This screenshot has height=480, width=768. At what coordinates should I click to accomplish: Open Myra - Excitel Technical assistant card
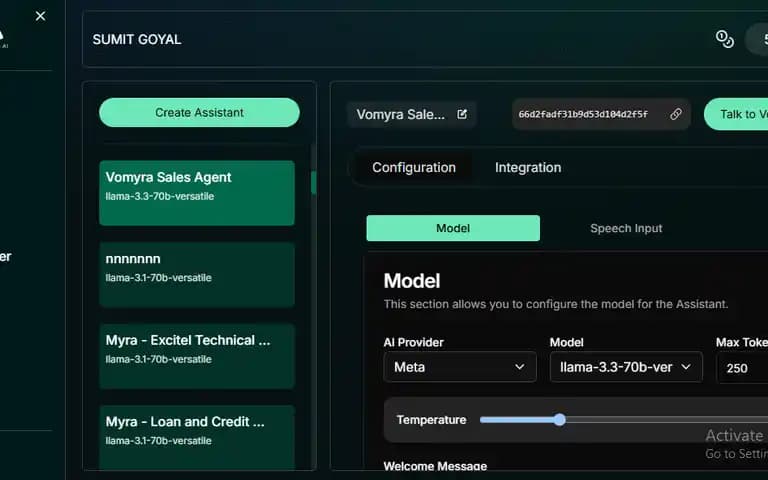pyautogui.click(x=197, y=356)
